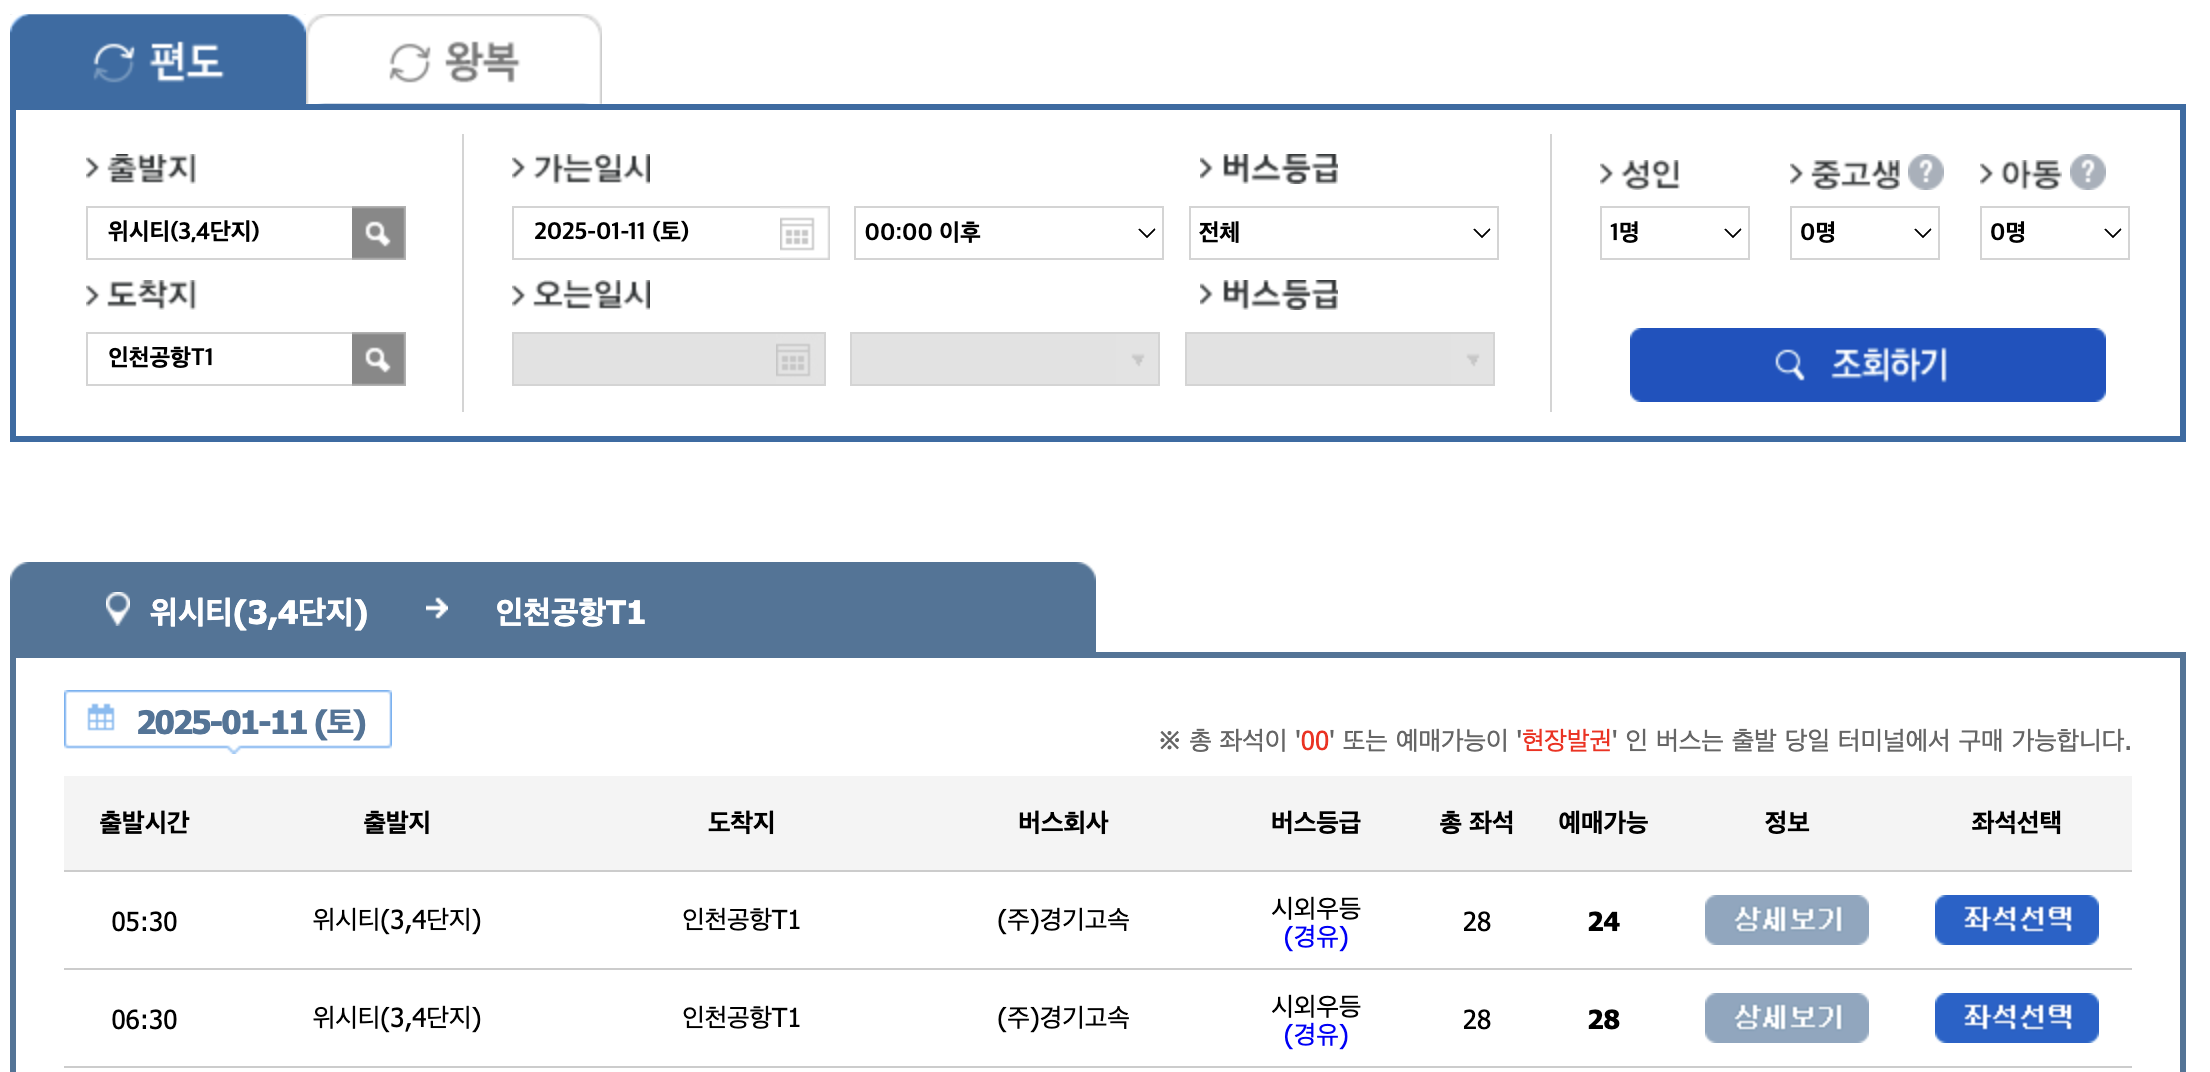This screenshot has height=1072, width=2210.
Task: Click the help icon beside 중고생
Action: coord(1925,172)
